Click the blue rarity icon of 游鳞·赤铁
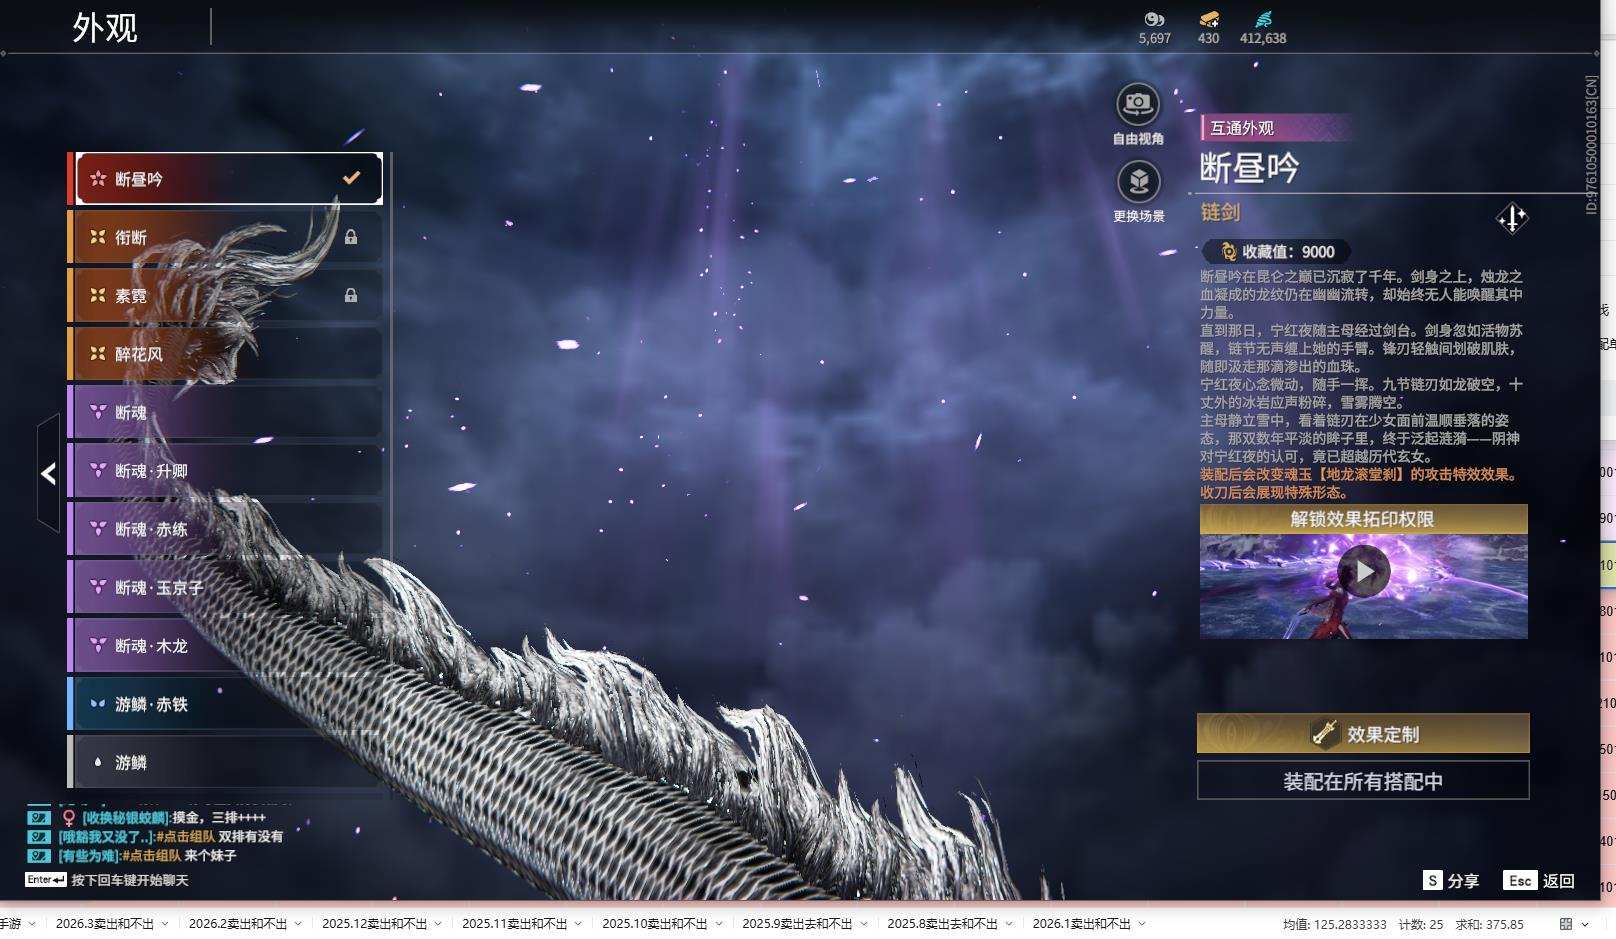Image resolution: width=1616 pixels, height=939 pixels. (x=98, y=703)
